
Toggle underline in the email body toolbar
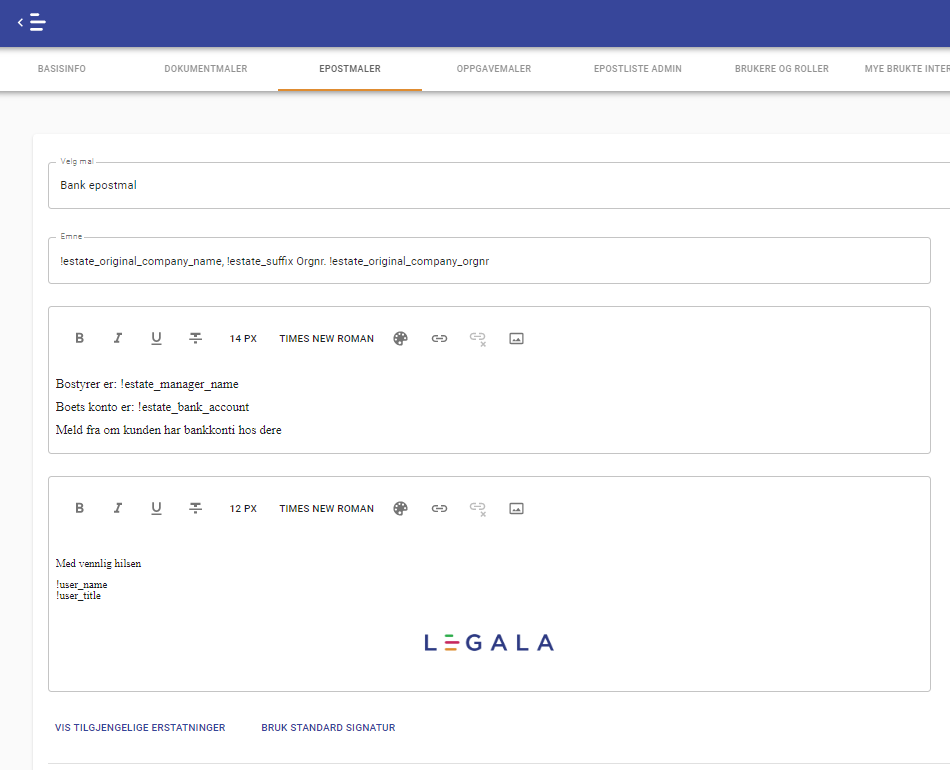pyautogui.click(x=156, y=338)
